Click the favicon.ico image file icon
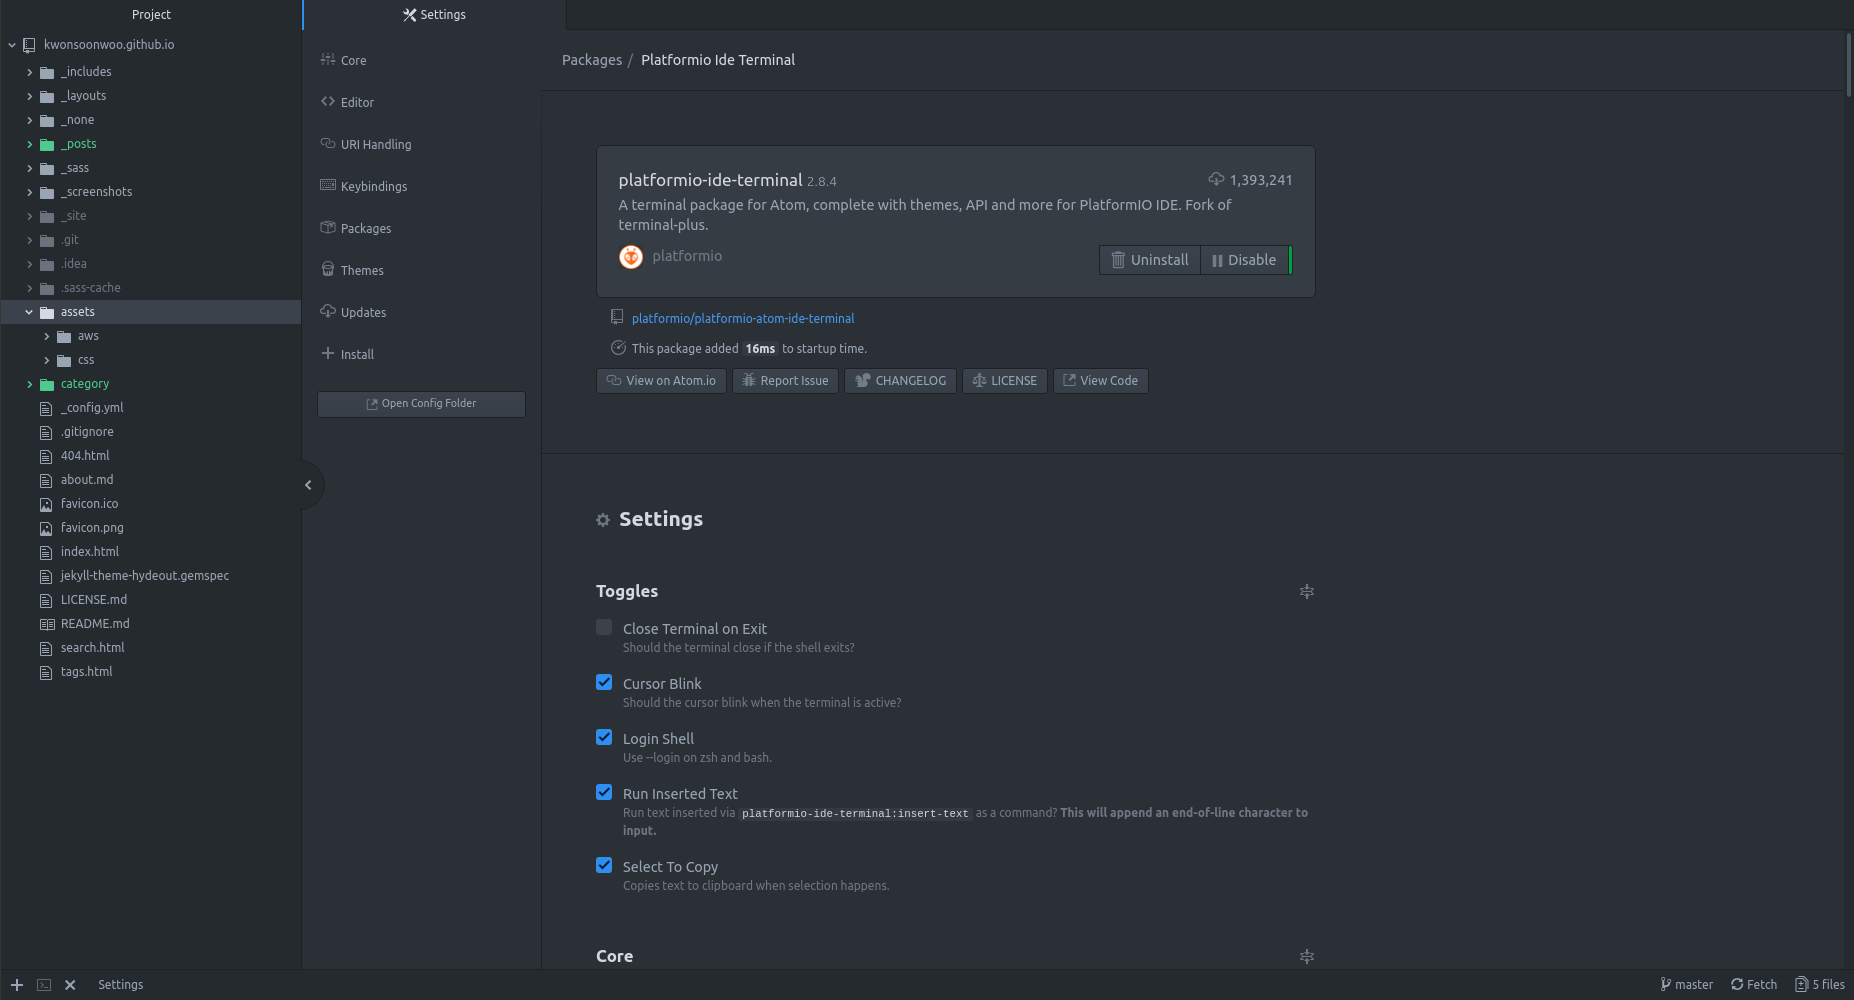Screen dimensions: 1854x1000 [x=46, y=505]
